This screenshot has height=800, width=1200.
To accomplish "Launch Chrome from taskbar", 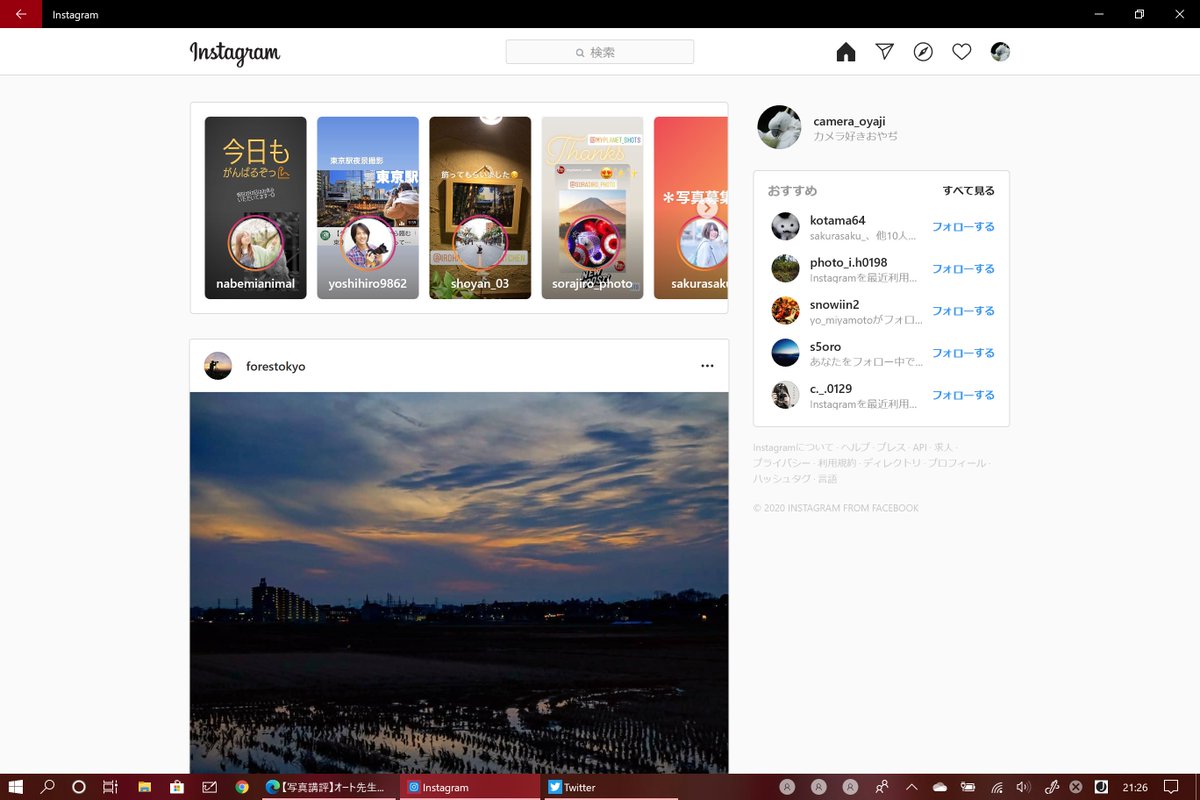I will tap(242, 787).
